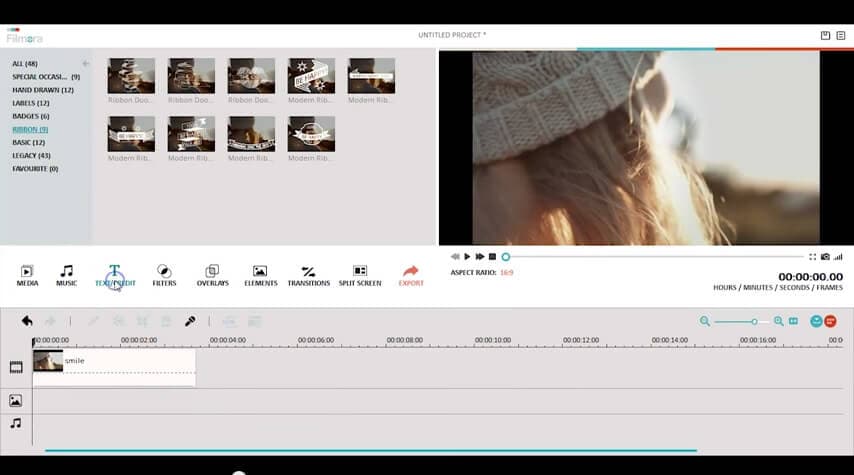Take a snapshot with the camera icon
Viewport: 854px width, 475px height.
(x=825, y=257)
